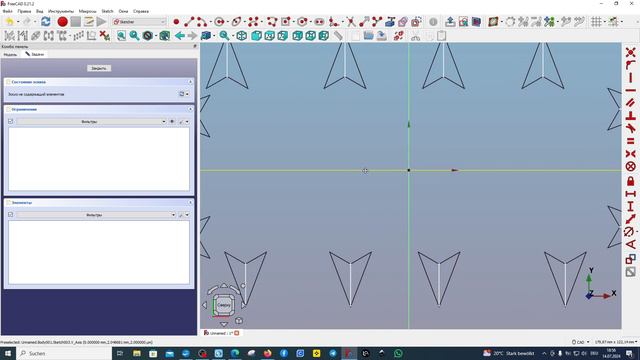The height and width of the screenshot is (360, 640).
Task: Apply the Coincident constraint icon
Action: pos(631,53)
